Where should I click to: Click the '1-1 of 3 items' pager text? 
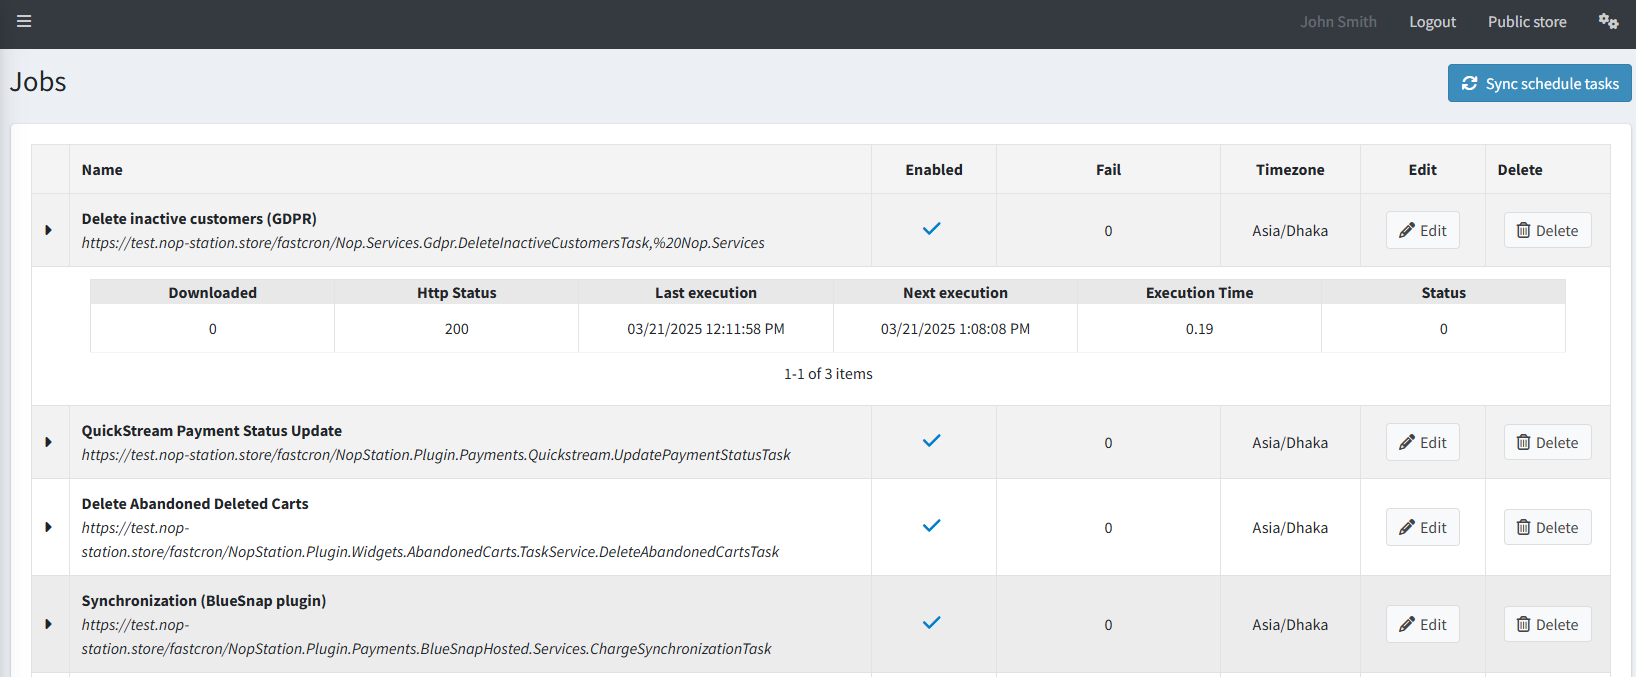(x=828, y=374)
